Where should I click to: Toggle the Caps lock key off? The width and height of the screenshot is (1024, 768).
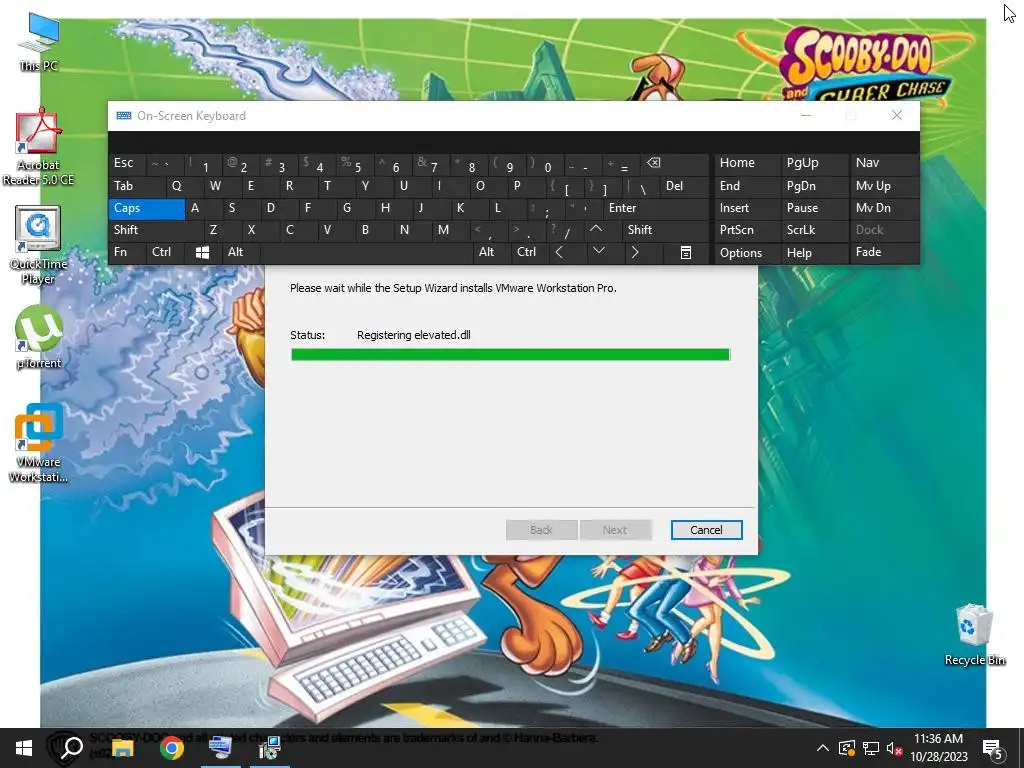146,209
